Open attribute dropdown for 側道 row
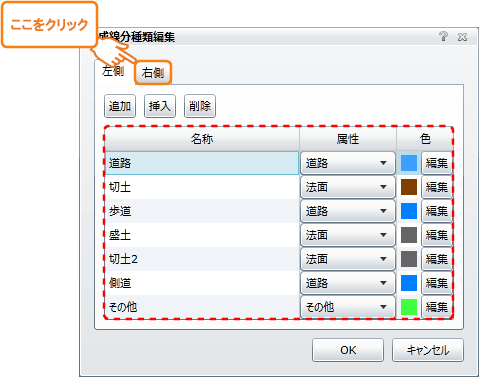This screenshot has width=479, height=377. (x=348, y=283)
